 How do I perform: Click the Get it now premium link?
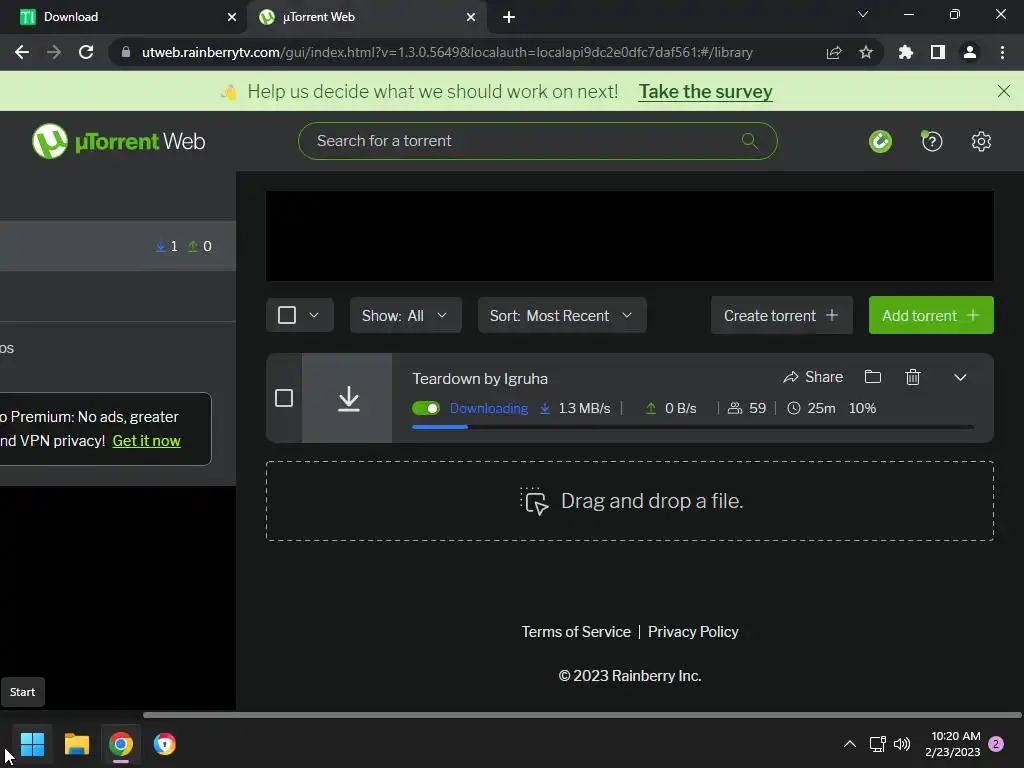[146, 441]
